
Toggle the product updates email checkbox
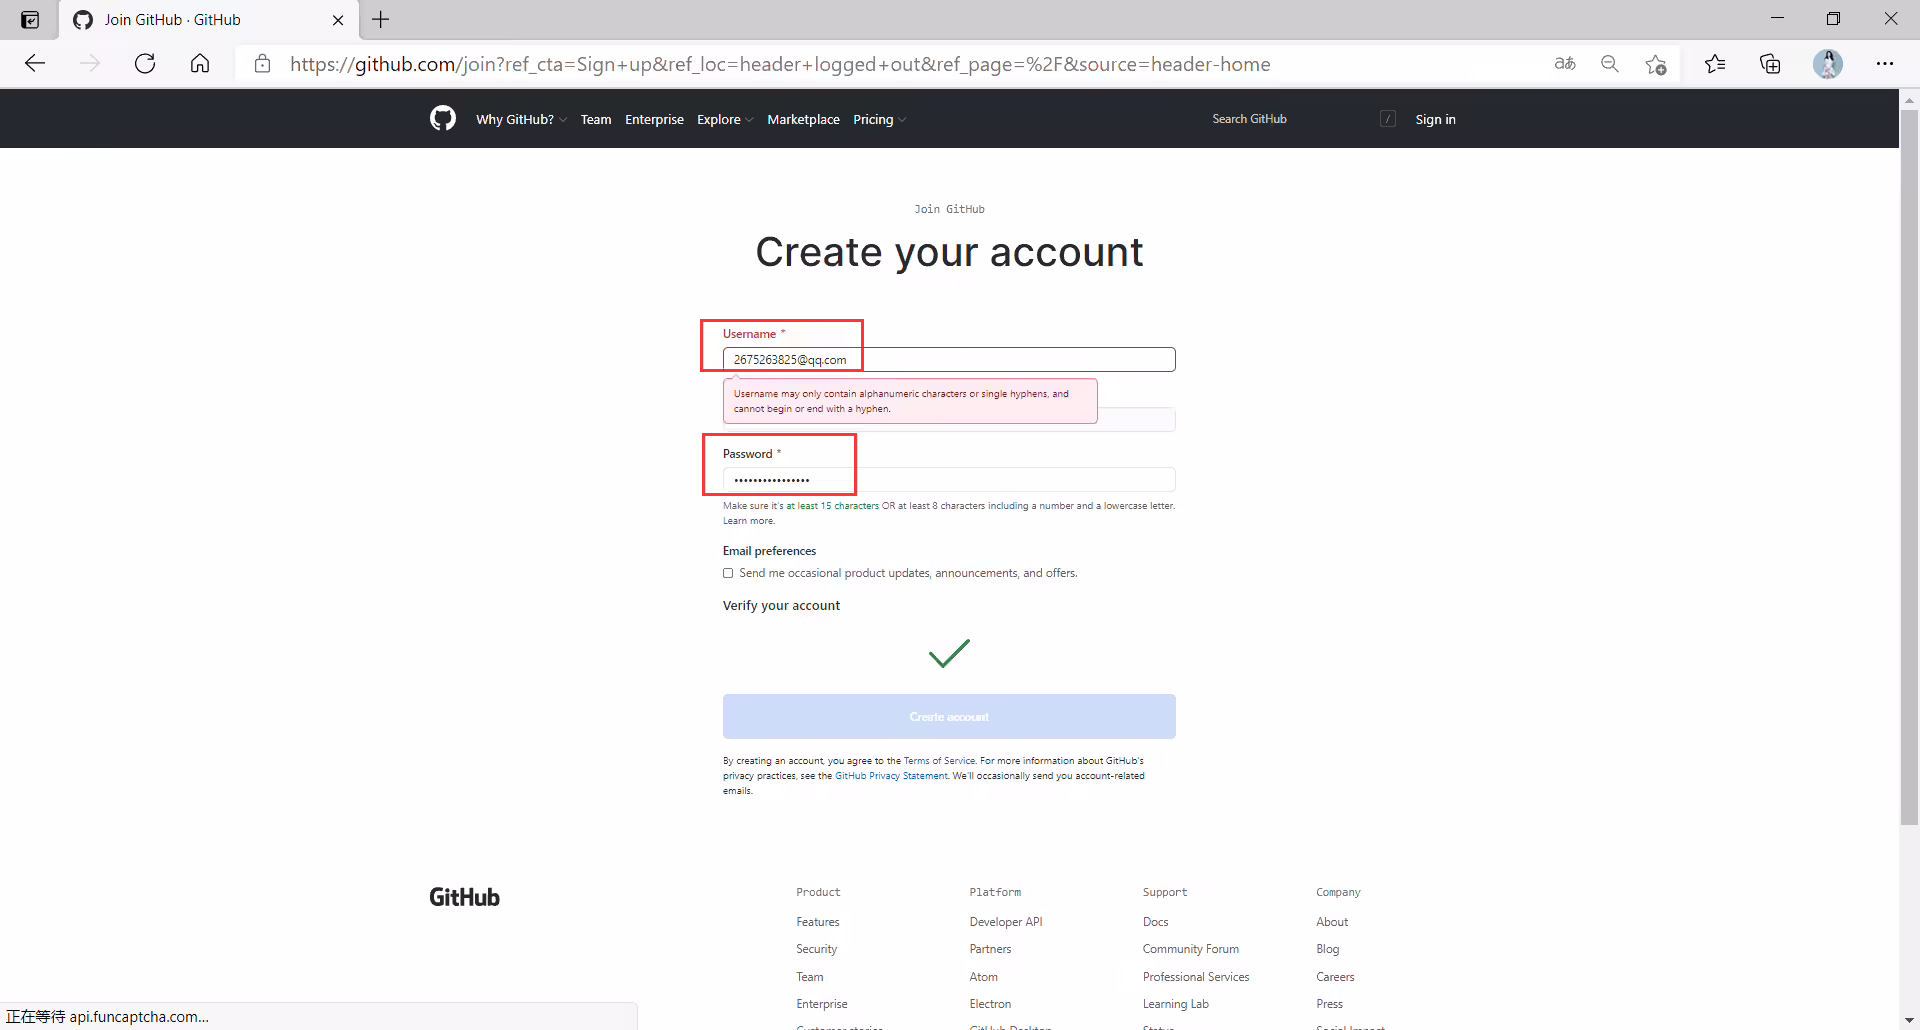point(728,573)
